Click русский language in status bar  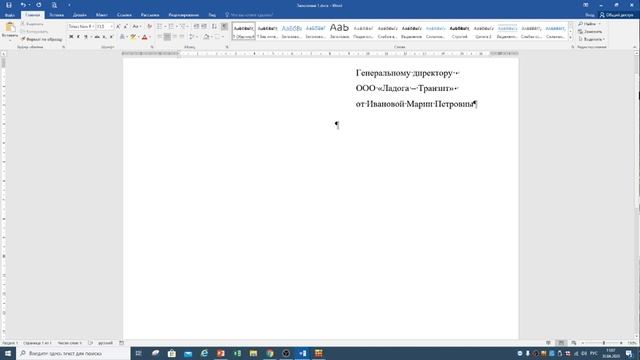coord(105,343)
